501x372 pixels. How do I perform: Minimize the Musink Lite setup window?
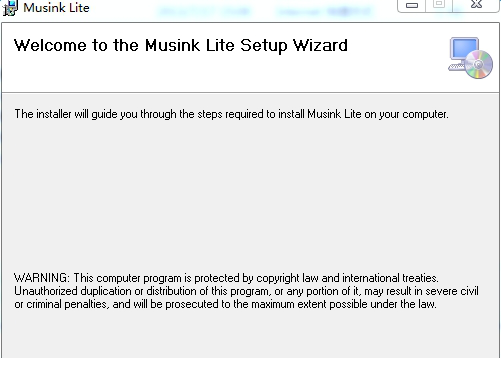pos(412,6)
